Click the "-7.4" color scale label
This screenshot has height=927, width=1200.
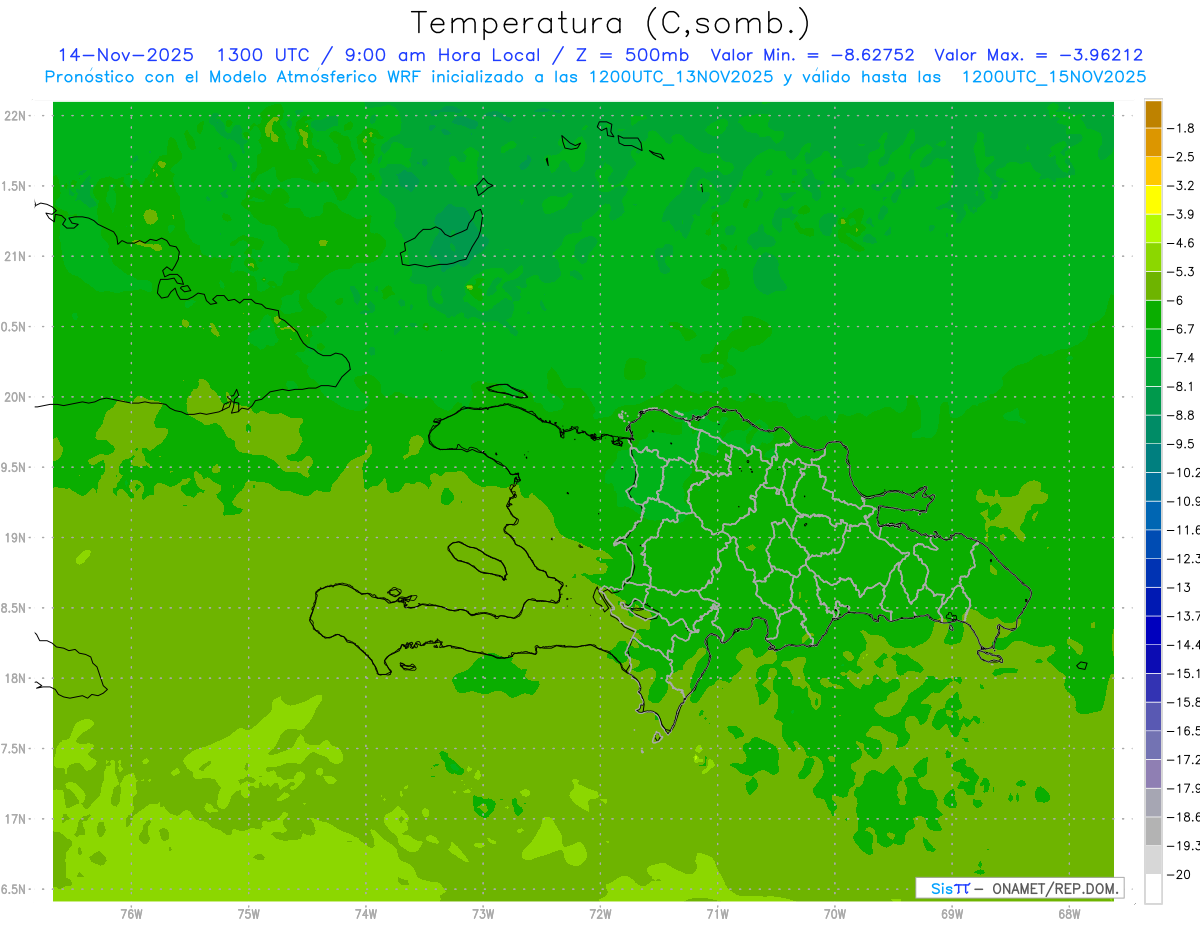click(x=1183, y=358)
